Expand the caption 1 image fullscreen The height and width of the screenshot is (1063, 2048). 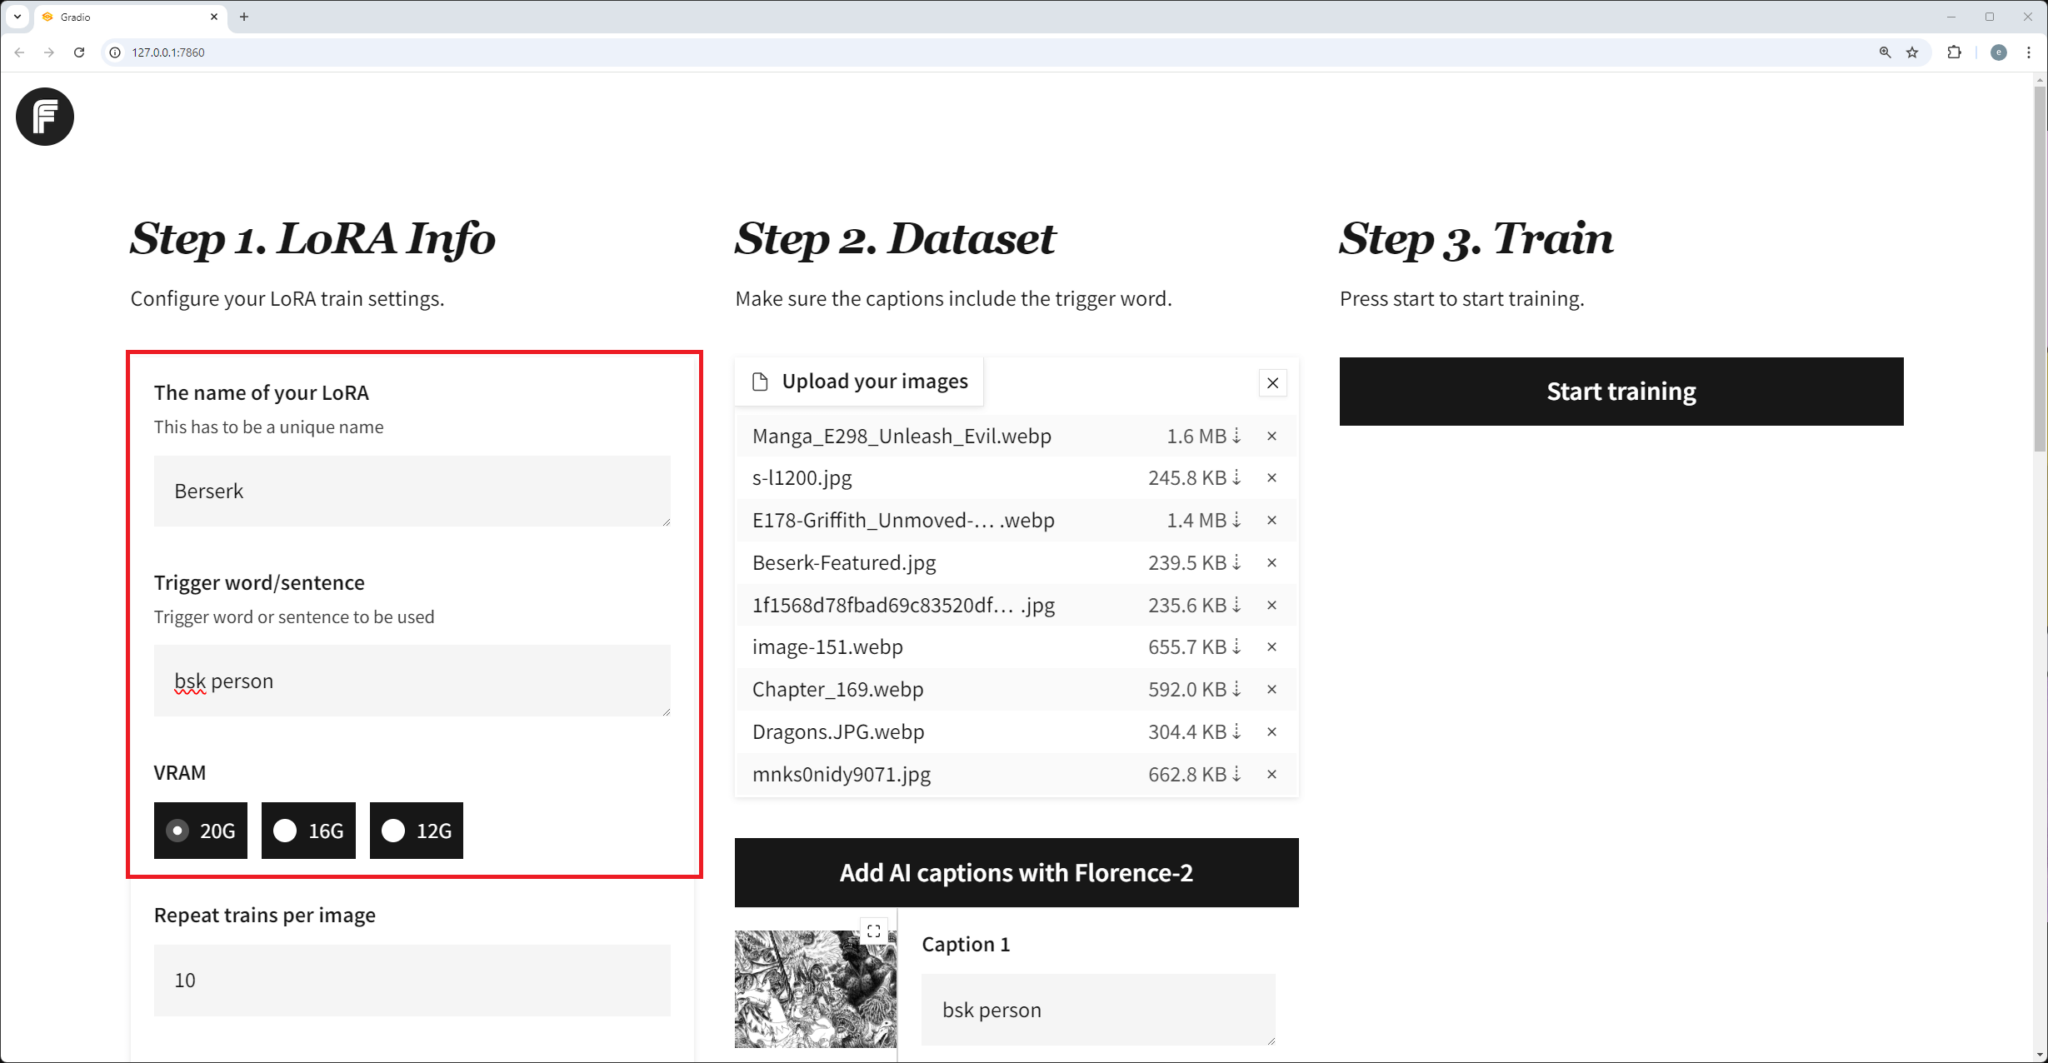pos(874,931)
